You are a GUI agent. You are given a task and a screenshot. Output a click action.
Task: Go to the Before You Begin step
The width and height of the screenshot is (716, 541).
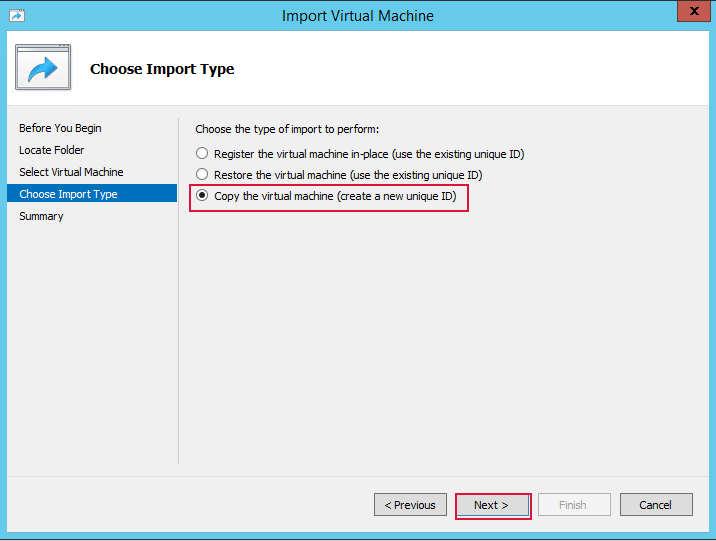tap(60, 128)
